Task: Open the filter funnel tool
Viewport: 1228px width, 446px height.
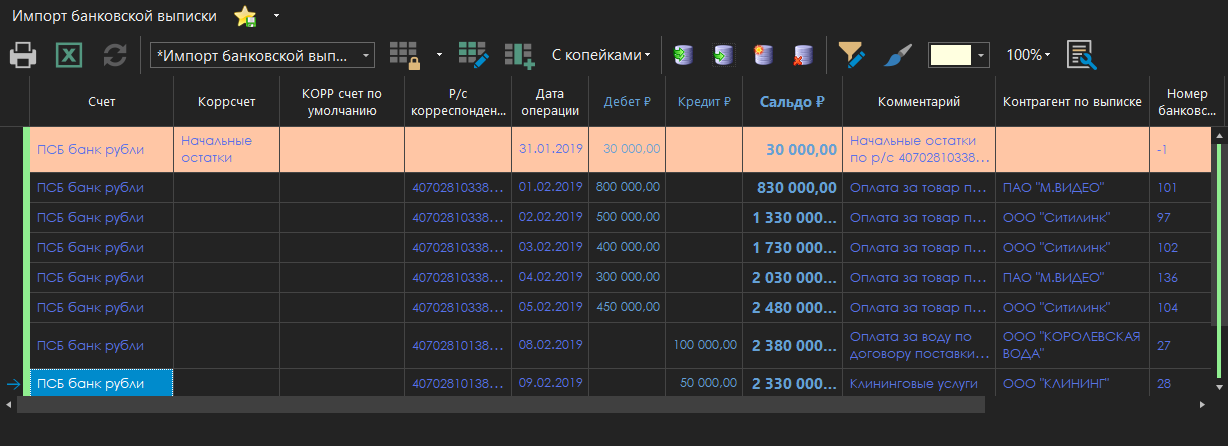Action: (851, 55)
